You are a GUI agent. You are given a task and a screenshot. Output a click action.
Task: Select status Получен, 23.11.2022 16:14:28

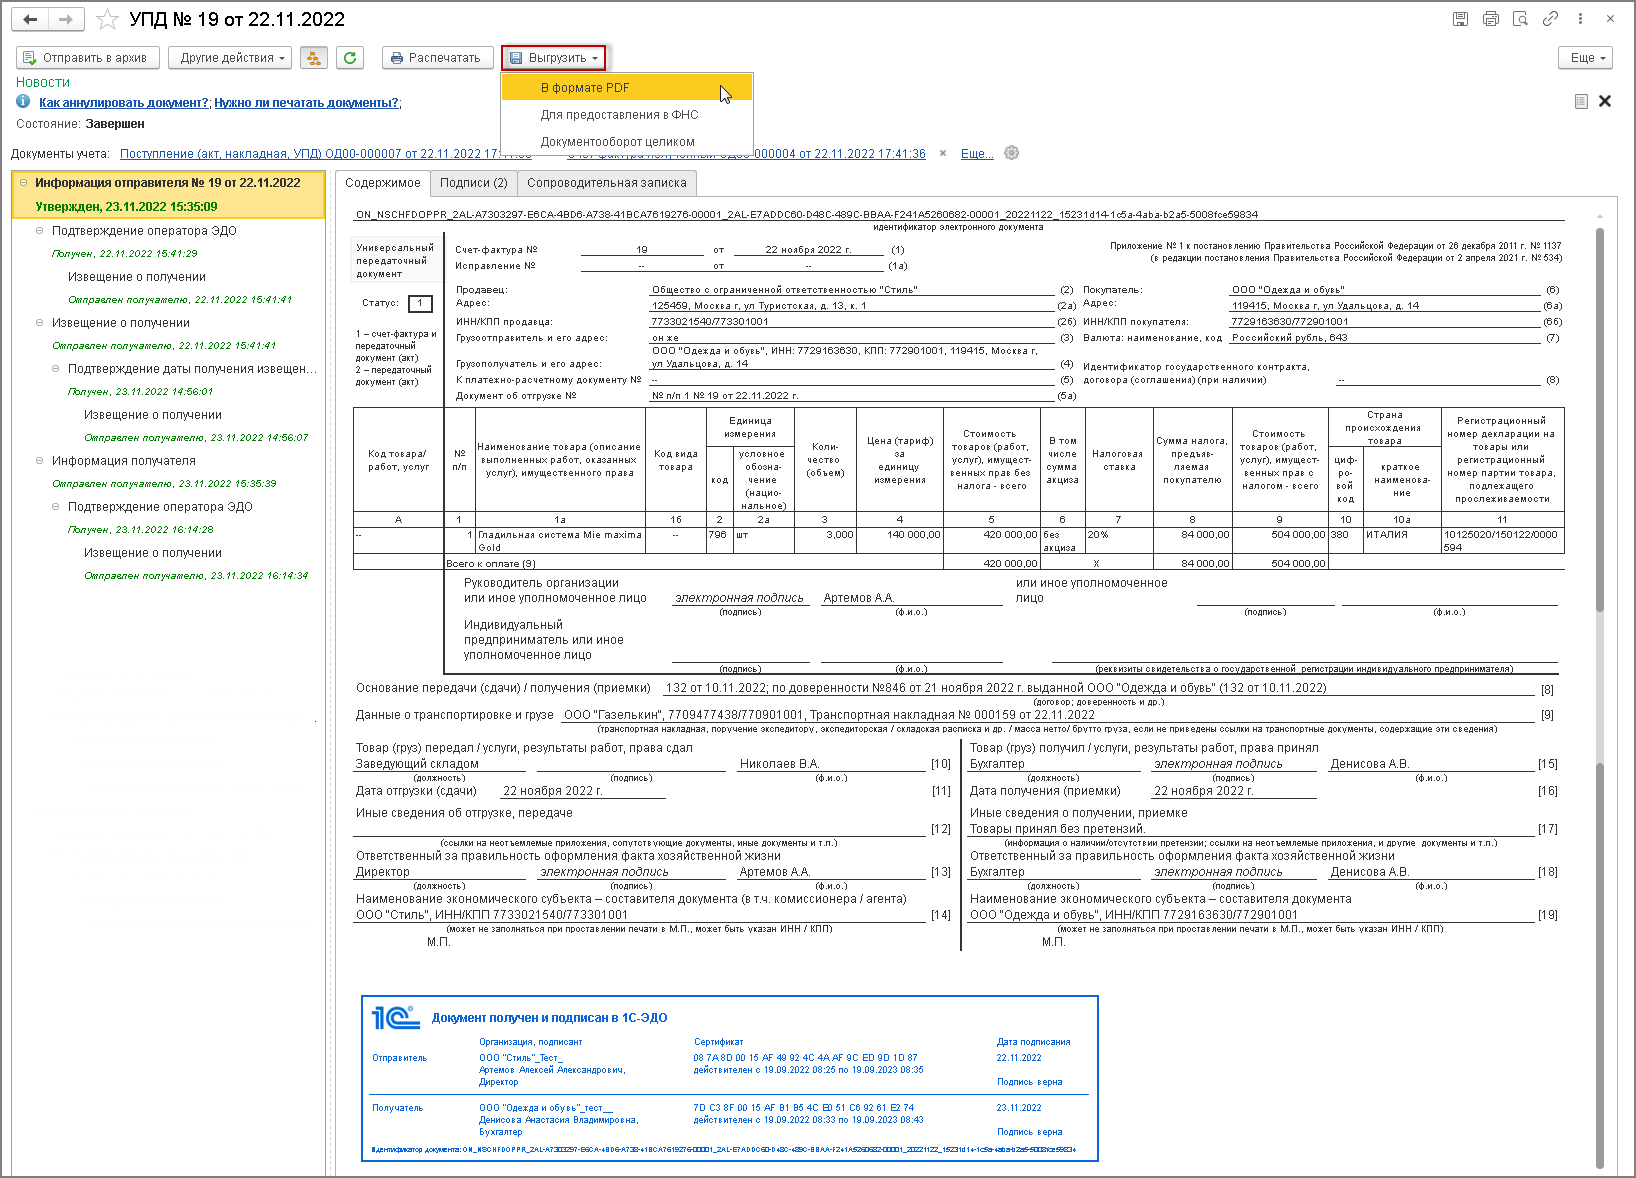point(140,530)
